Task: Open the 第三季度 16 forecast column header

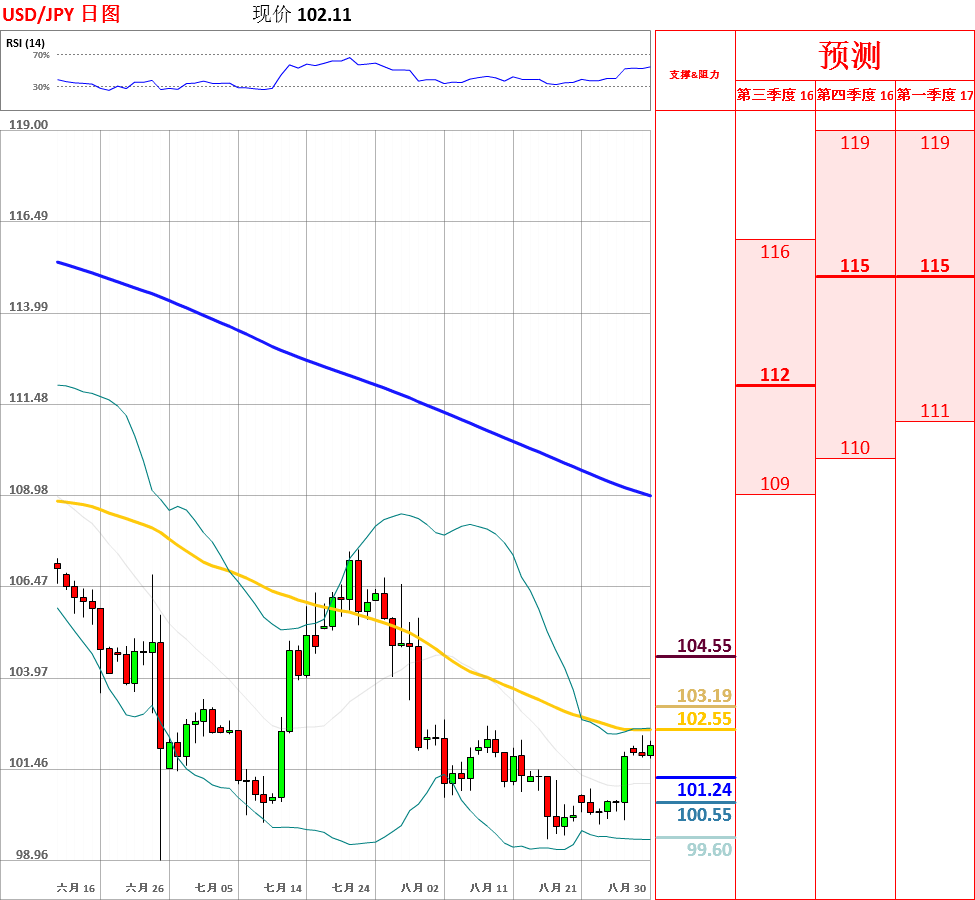Action: click(775, 96)
